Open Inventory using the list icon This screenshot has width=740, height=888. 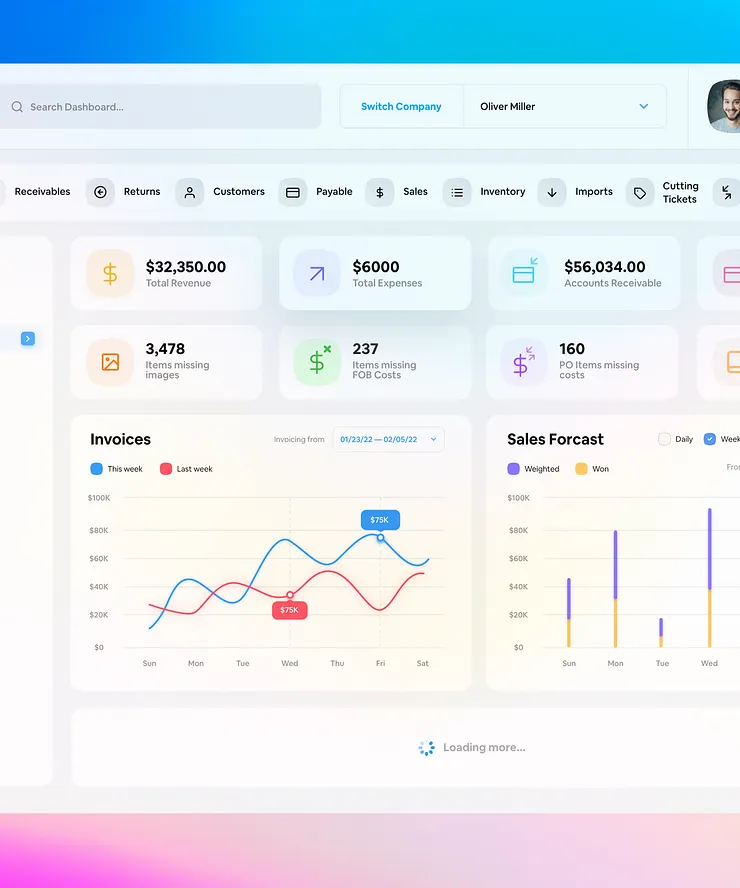click(457, 193)
